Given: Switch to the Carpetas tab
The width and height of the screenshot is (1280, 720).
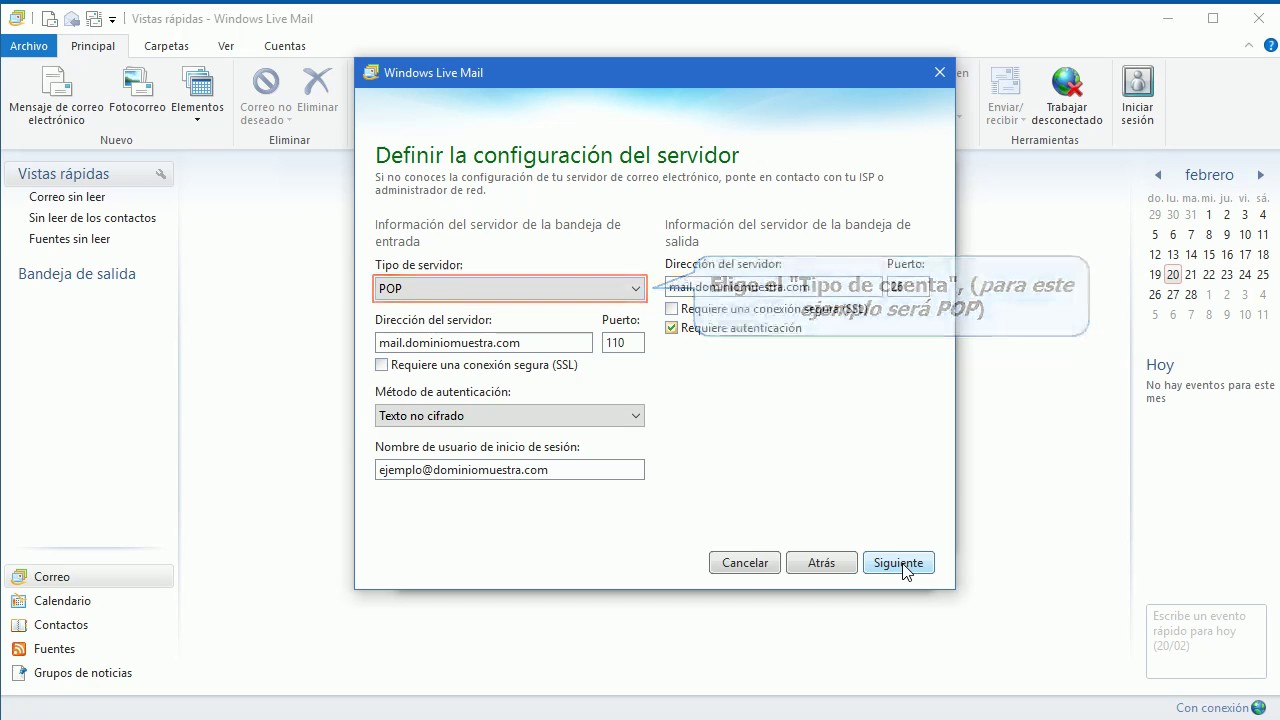Looking at the screenshot, I should tap(166, 46).
